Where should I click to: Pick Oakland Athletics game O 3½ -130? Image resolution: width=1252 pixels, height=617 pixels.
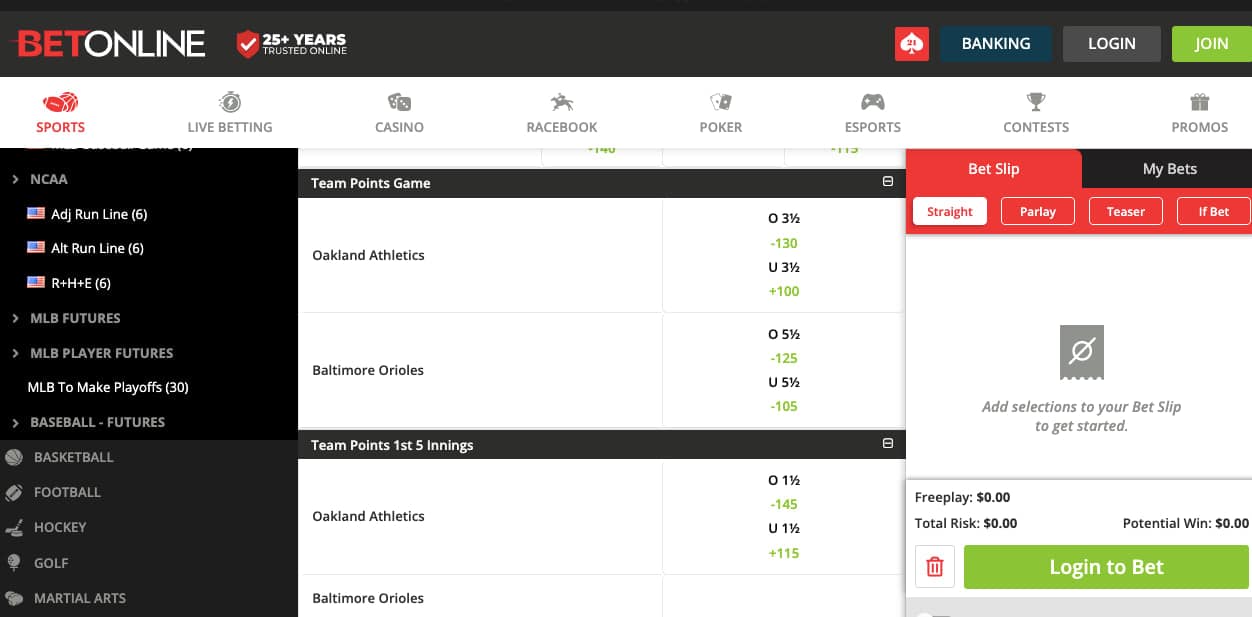[784, 231]
